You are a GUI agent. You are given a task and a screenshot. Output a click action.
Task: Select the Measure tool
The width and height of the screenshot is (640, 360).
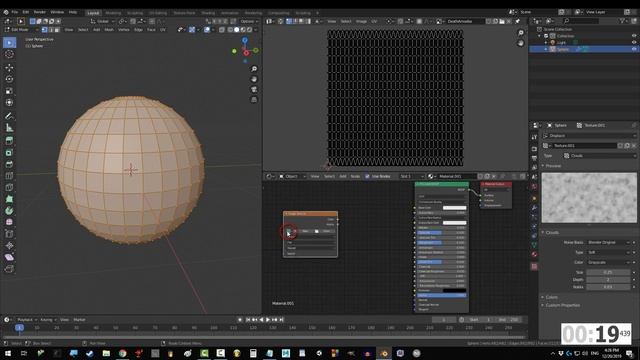[x=9, y=128]
